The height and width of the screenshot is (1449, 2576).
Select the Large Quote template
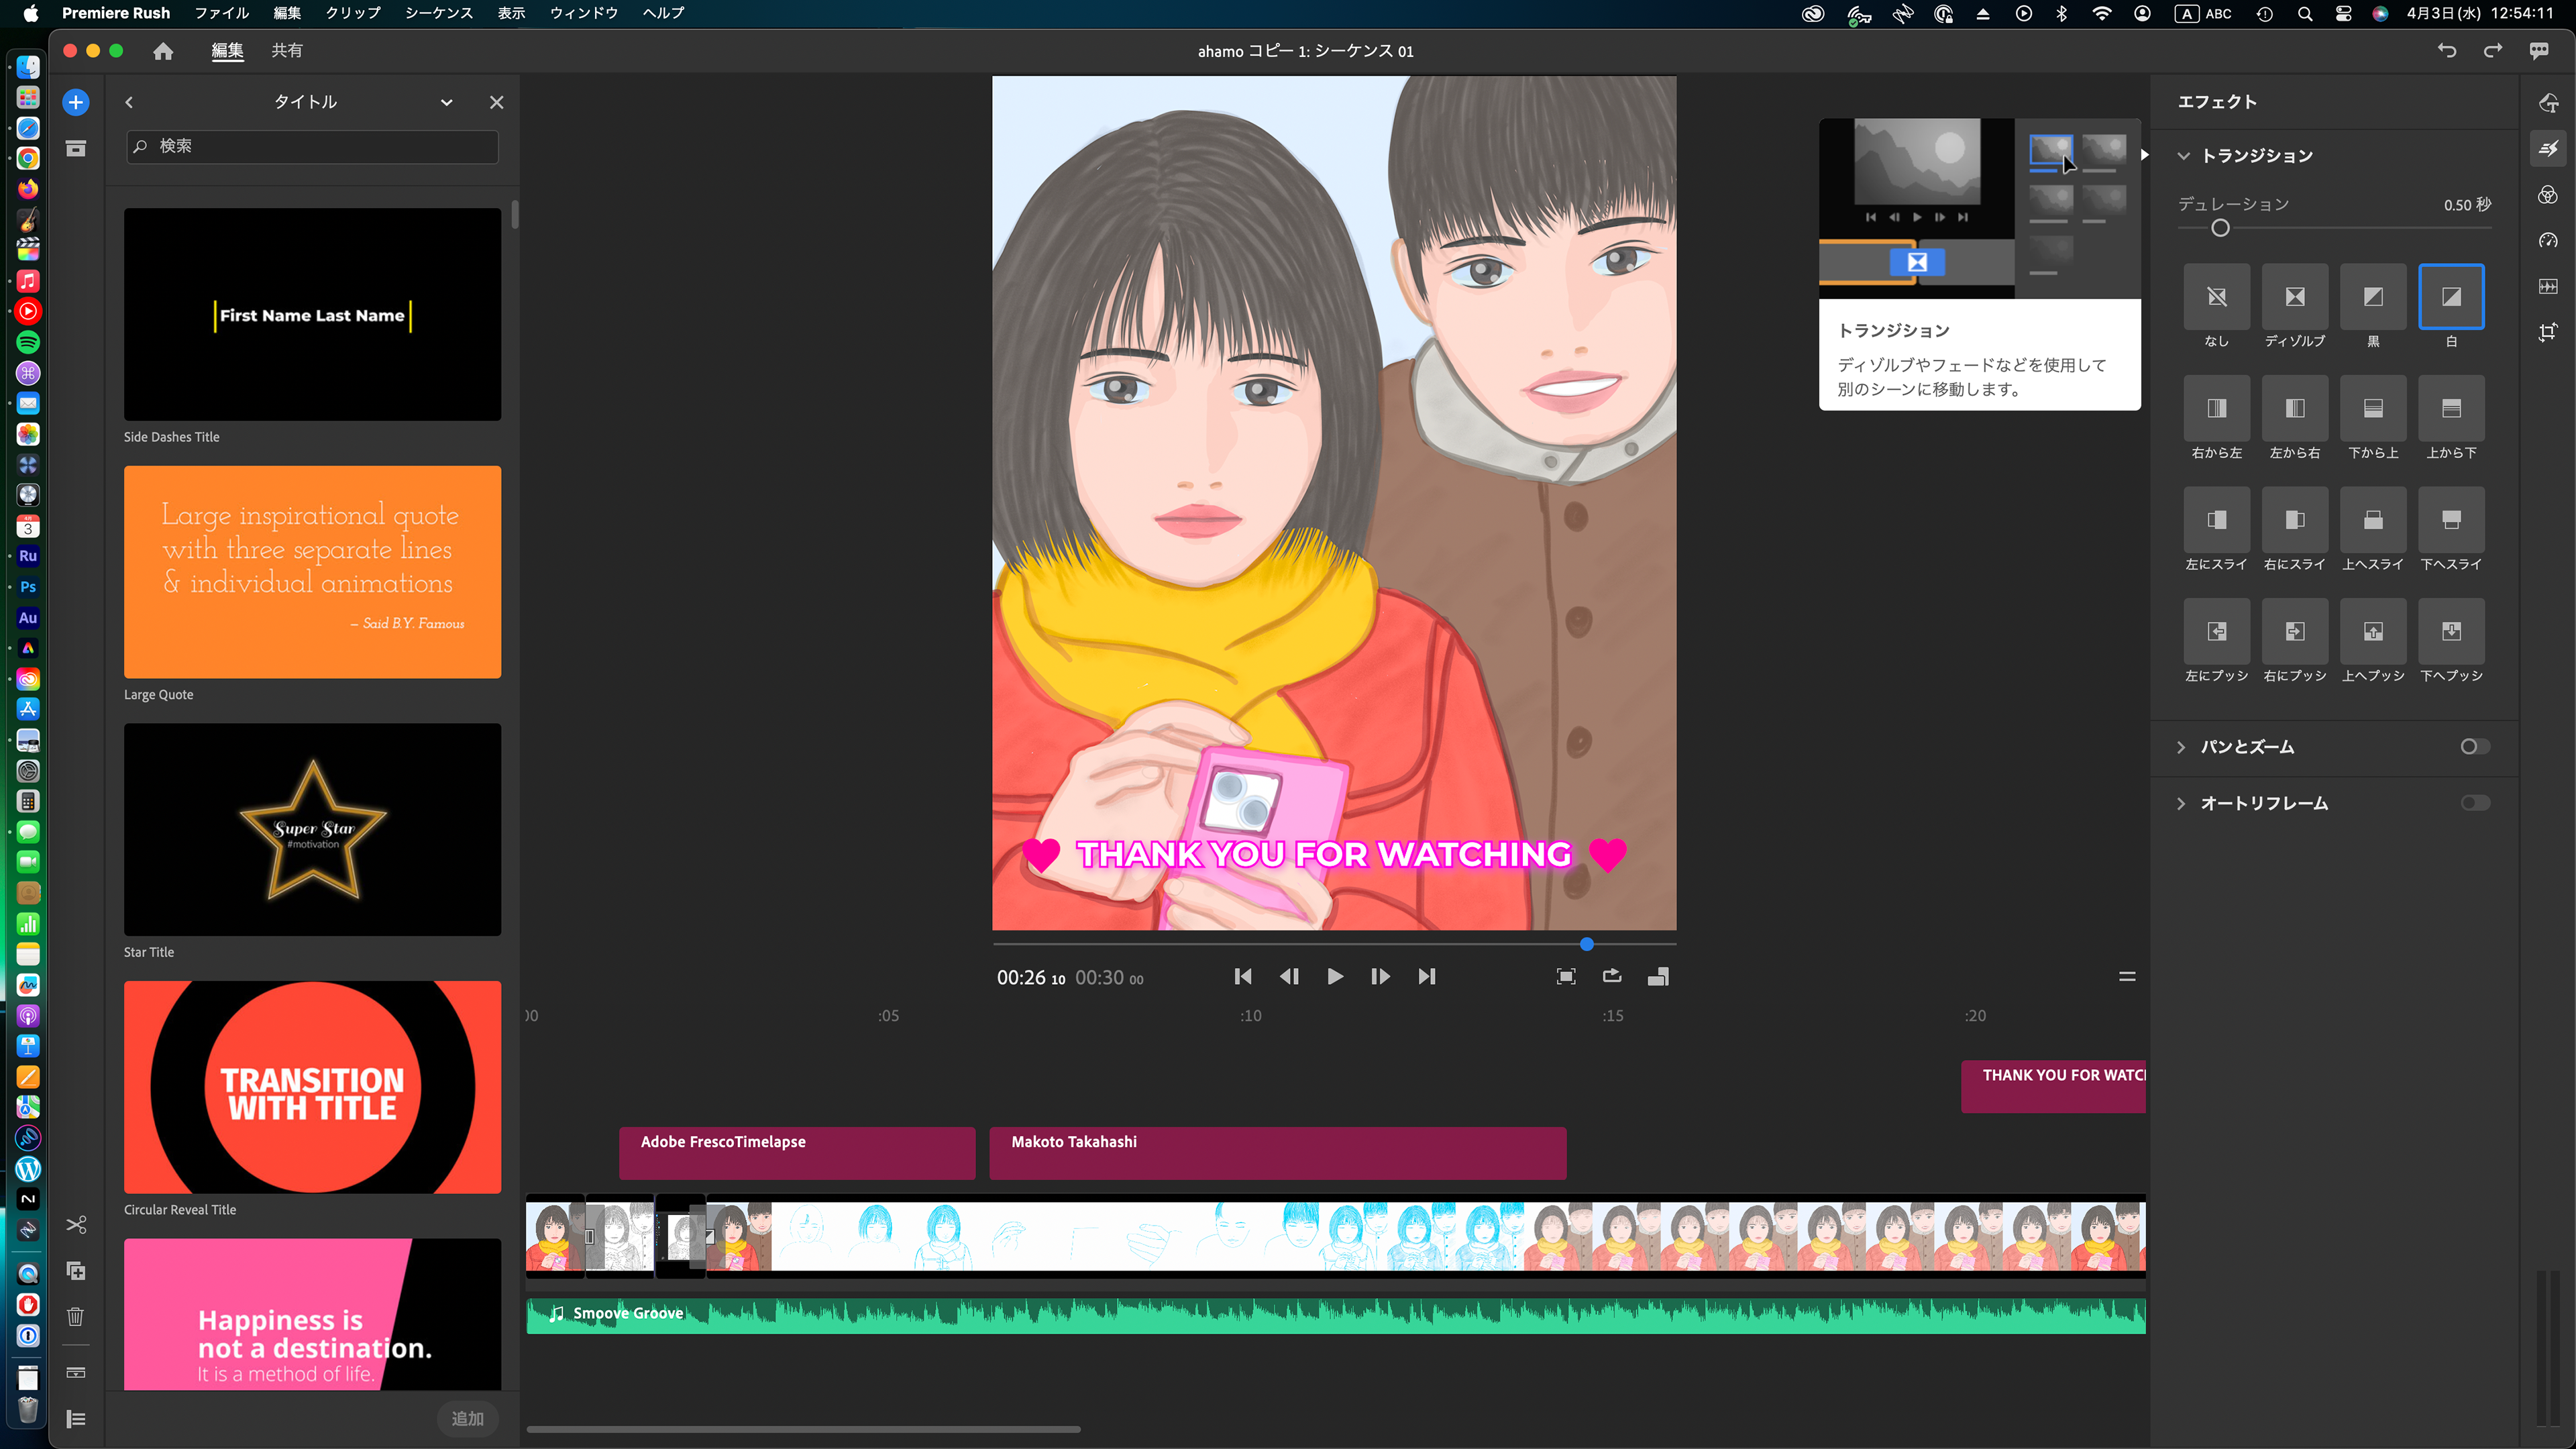[x=312, y=572]
